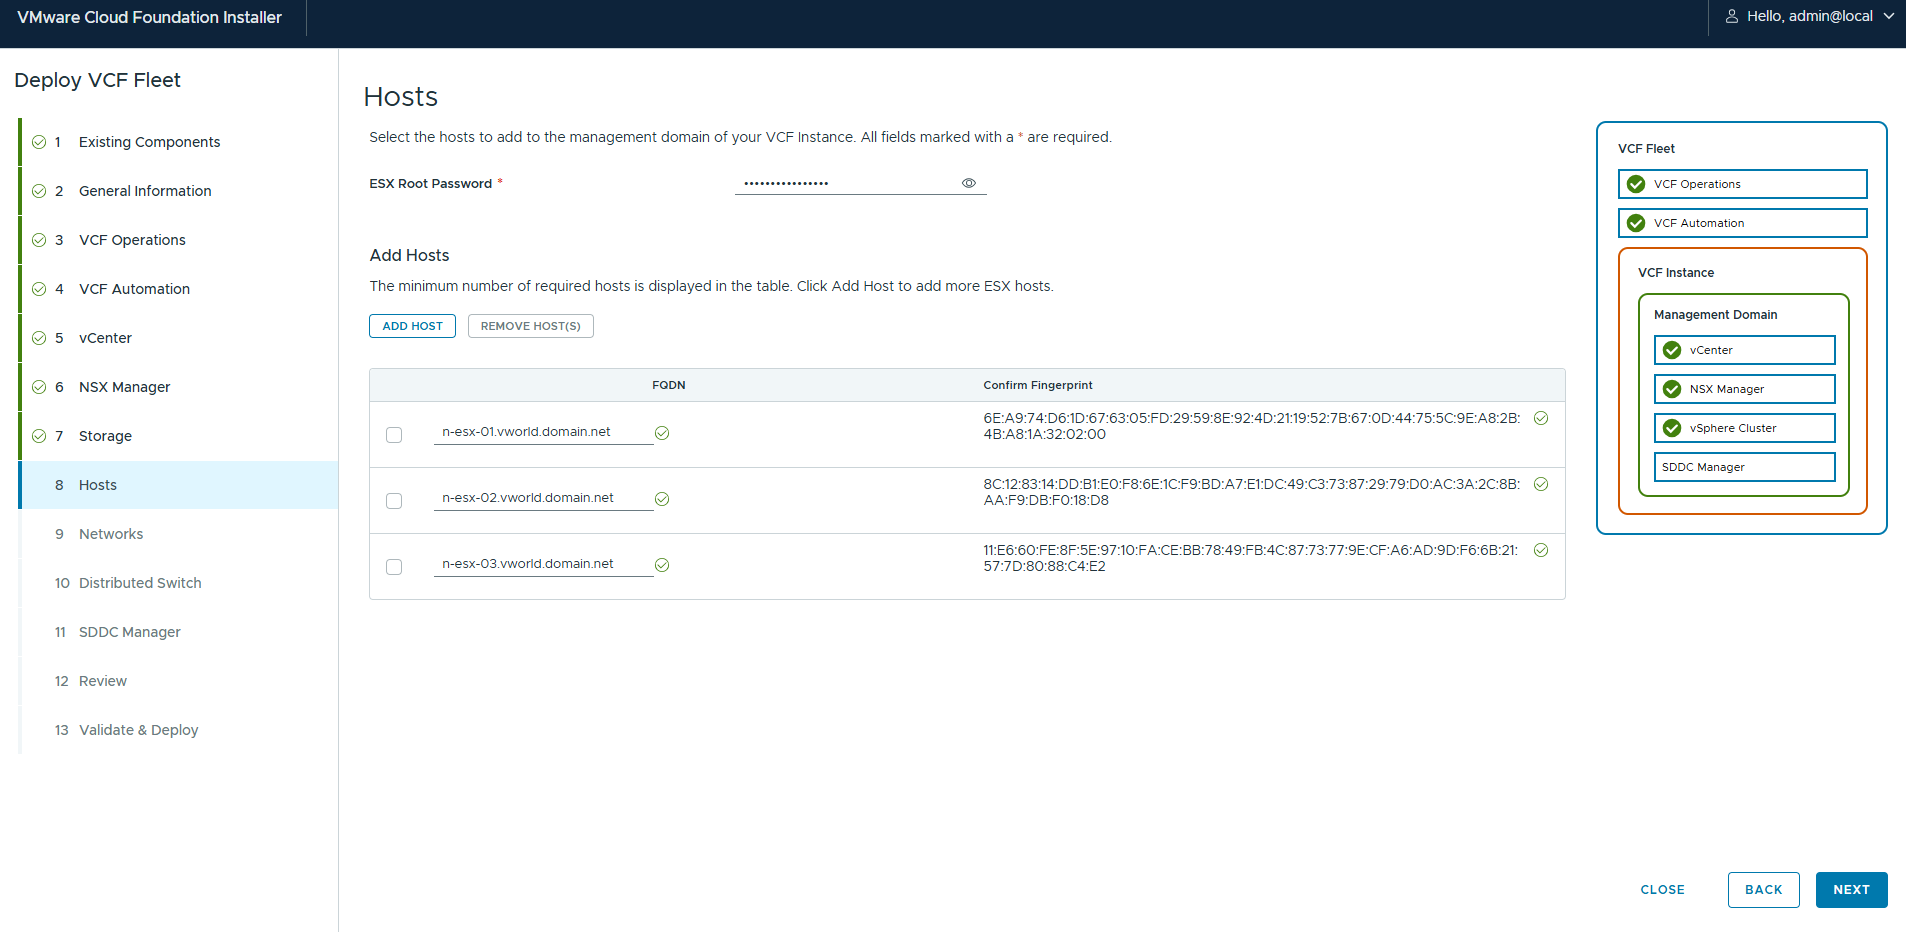Click the BACK button
Screen dimensions: 1906x932
(1763, 890)
